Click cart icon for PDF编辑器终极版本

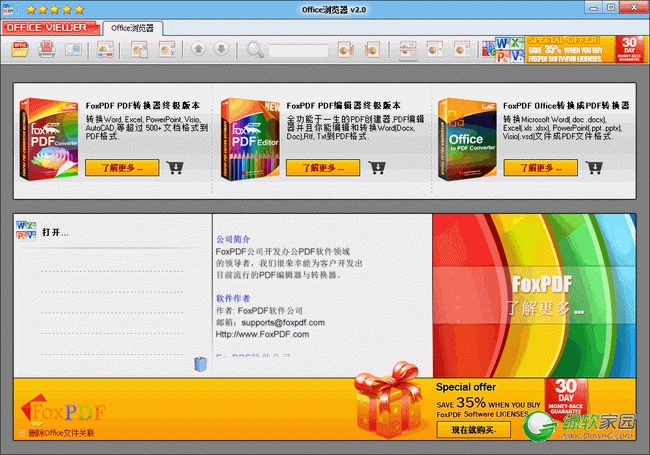click(x=377, y=167)
